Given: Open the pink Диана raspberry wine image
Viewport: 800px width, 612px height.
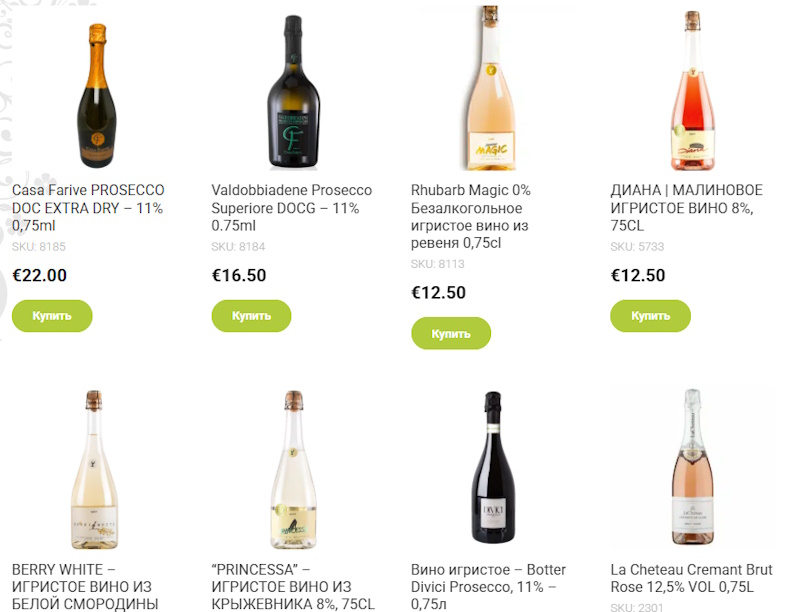Looking at the screenshot, I should (692, 91).
